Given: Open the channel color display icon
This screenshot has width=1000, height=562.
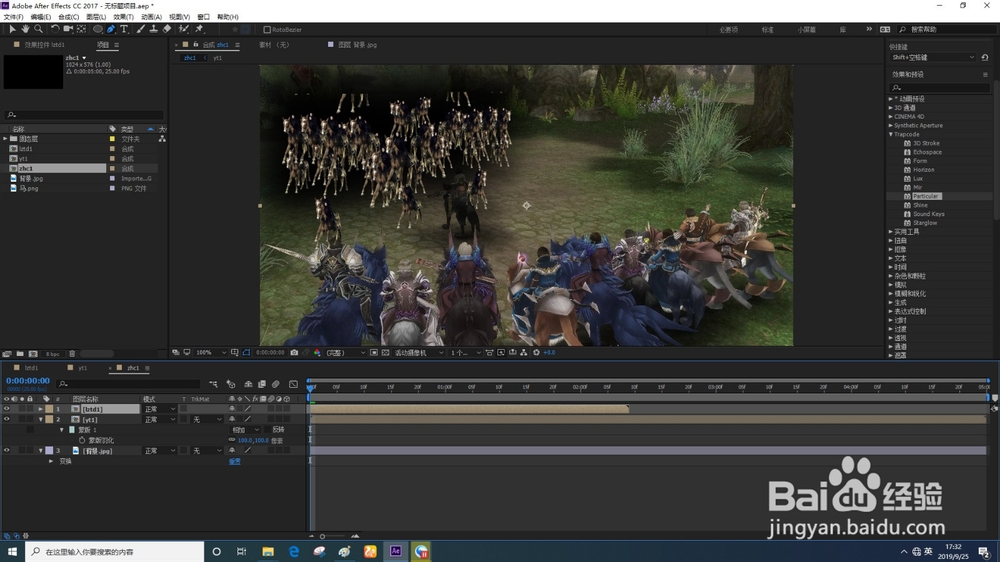Looking at the screenshot, I should [x=317, y=352].
